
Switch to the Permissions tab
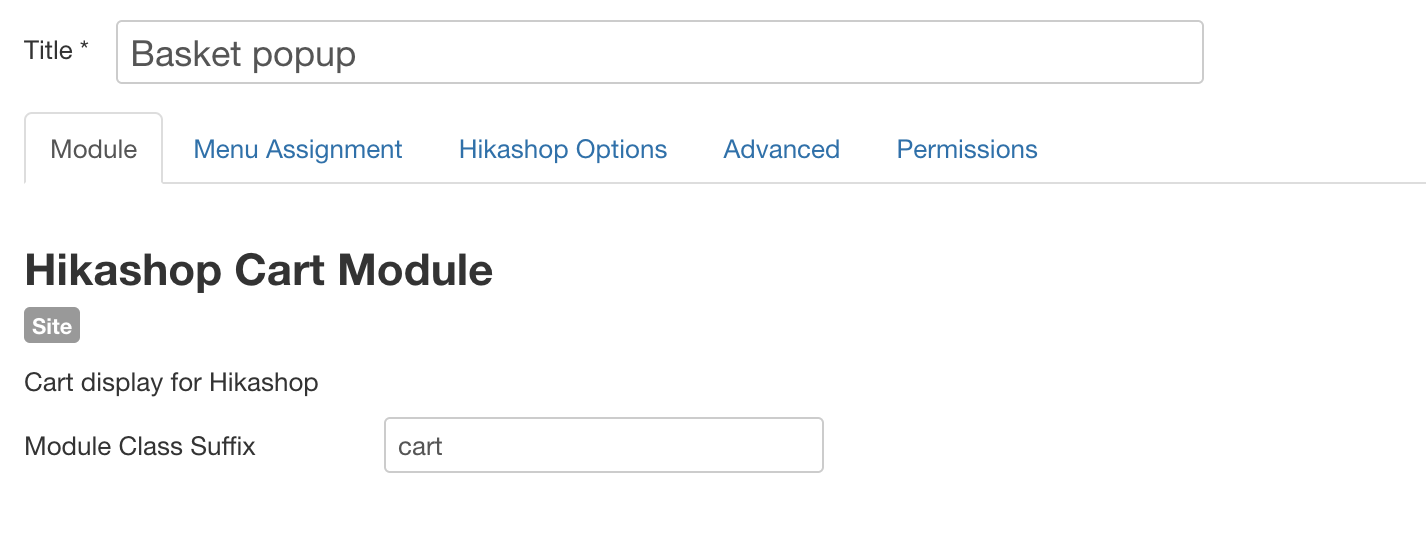pos(966,150)
